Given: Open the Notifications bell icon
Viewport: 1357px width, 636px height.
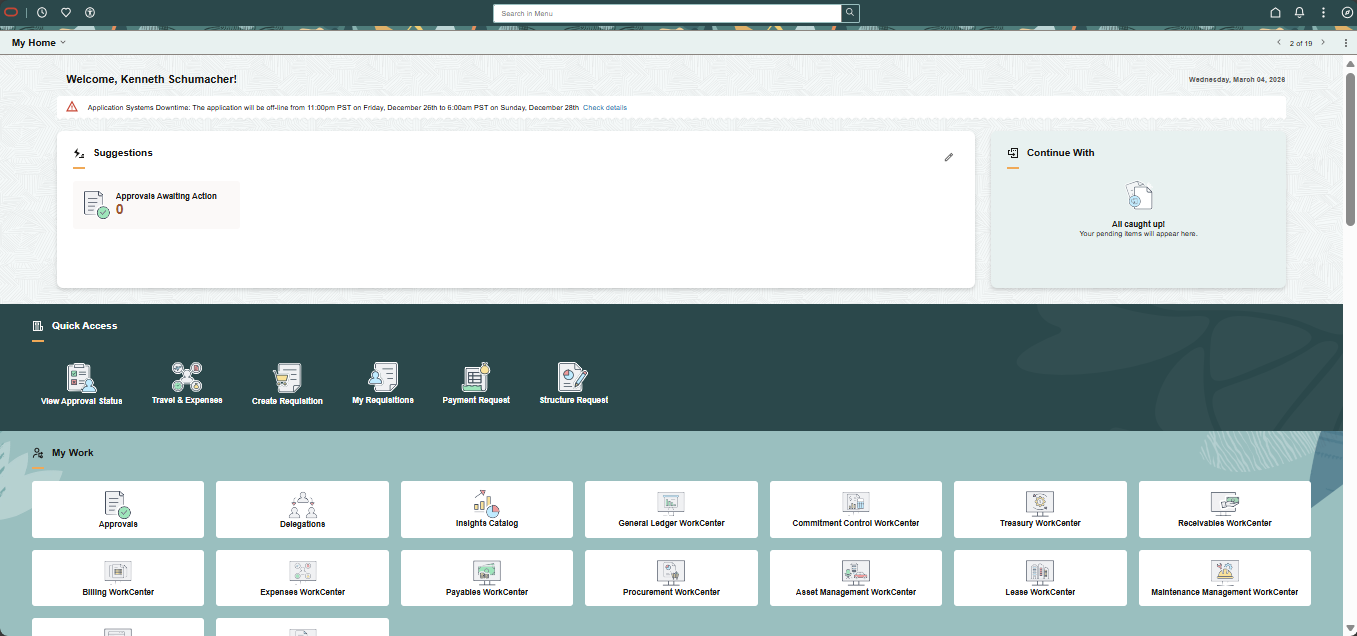Looking at the screenshot, I should tap(1299, 13).
